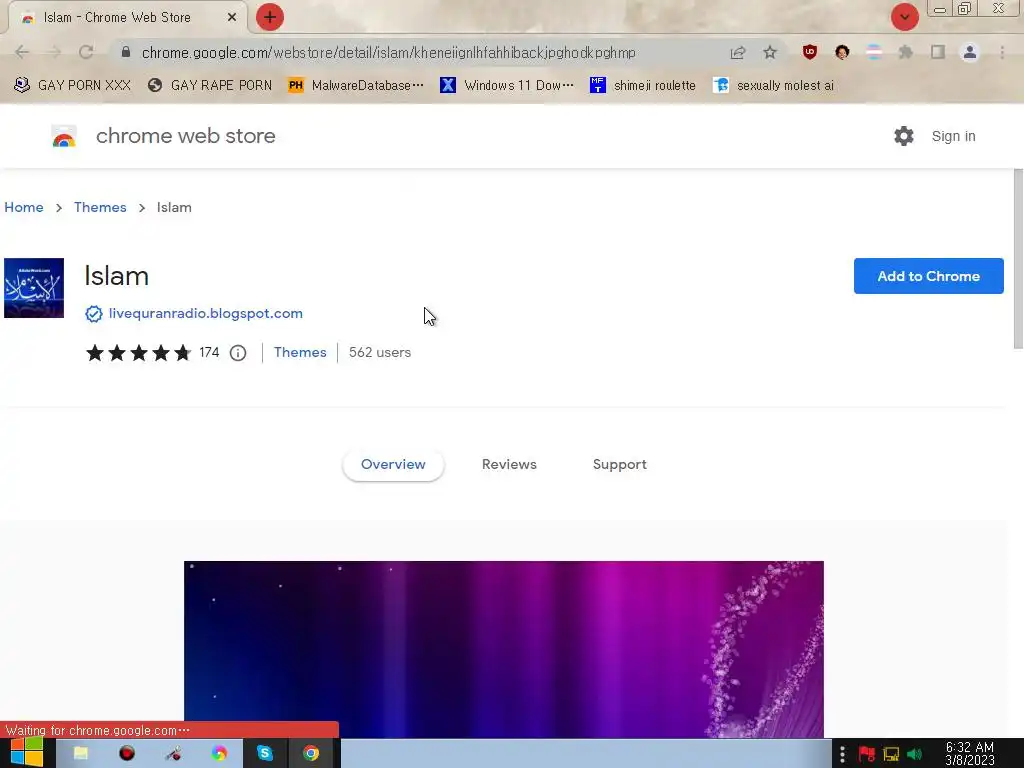Screen dimensions: 1024x768
Task: Open the MalwareDatabase bookmark
Action: [x=356, y=86]
